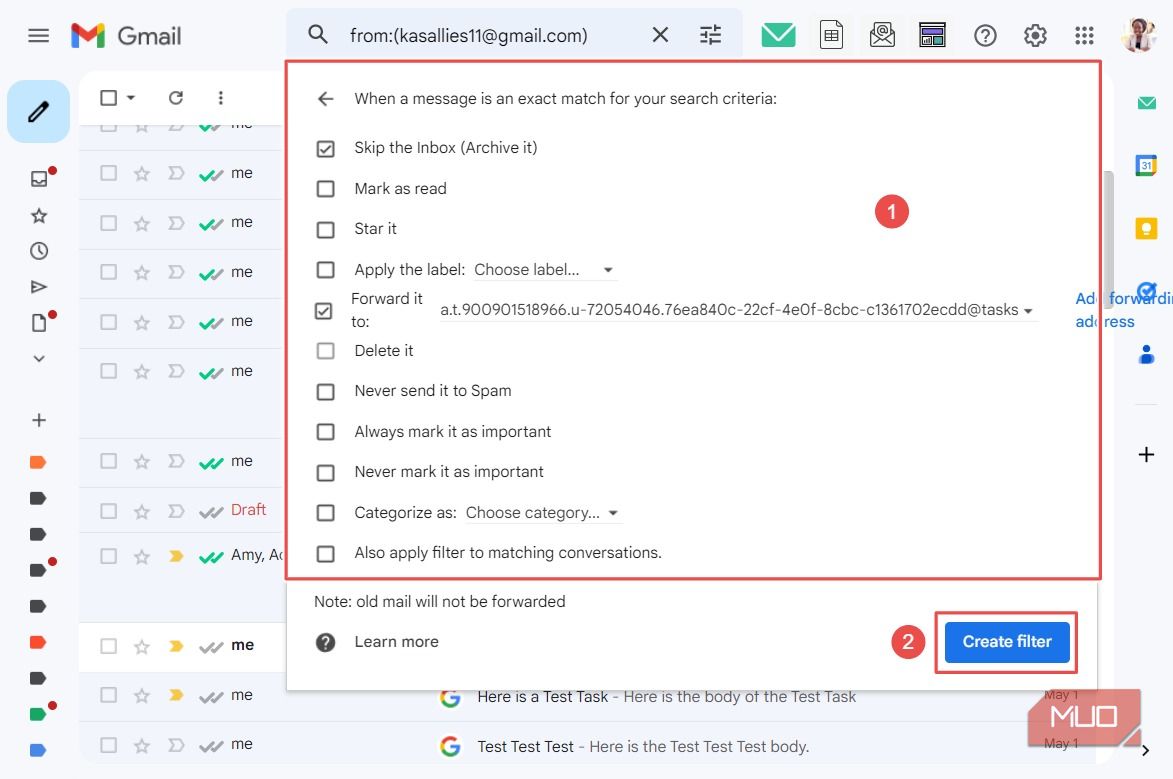The image size is (1173, 779).
Task: Open the Support help question mark icon
Action: pos(985,35)
